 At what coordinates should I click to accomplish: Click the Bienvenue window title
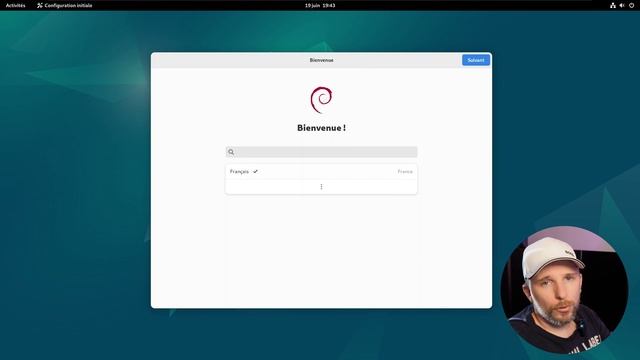[x=321, y=60]
